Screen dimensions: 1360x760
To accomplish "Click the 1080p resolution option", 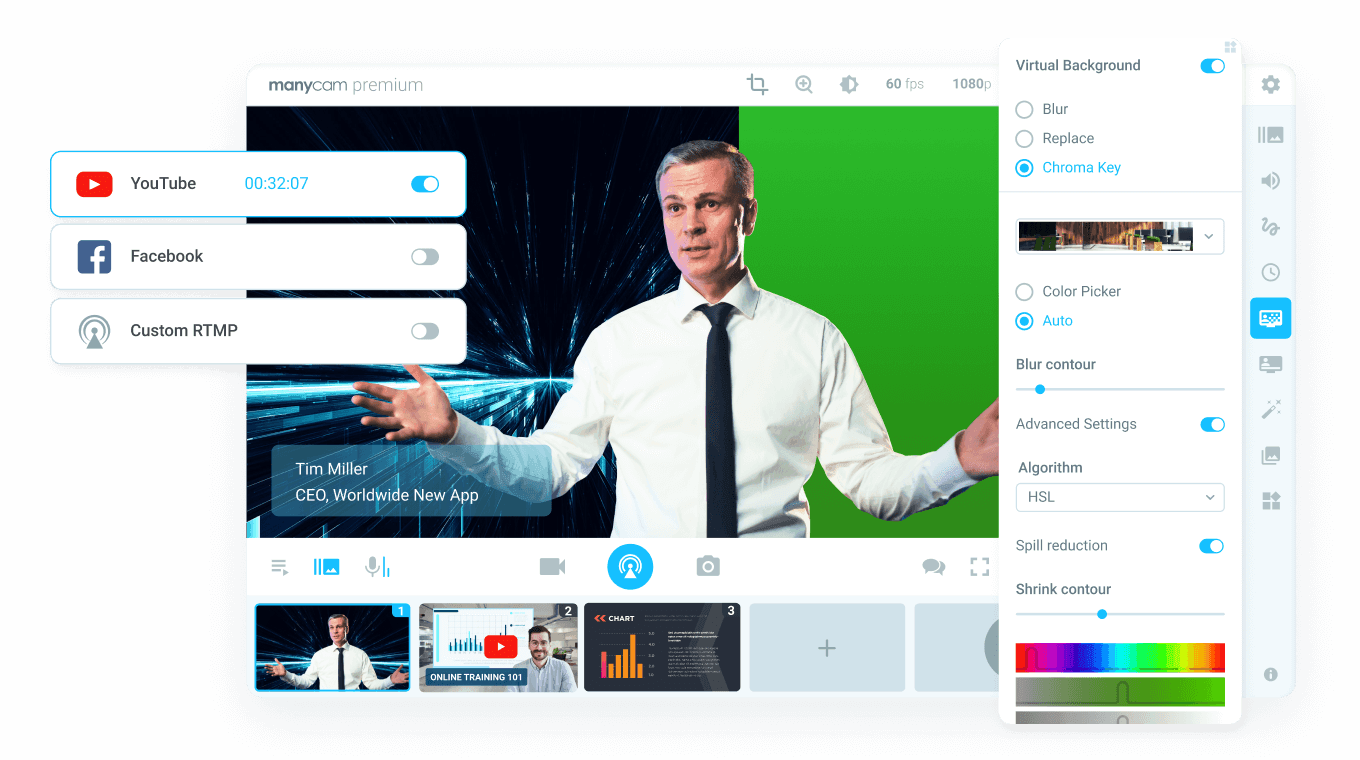I will coord(971,84).
